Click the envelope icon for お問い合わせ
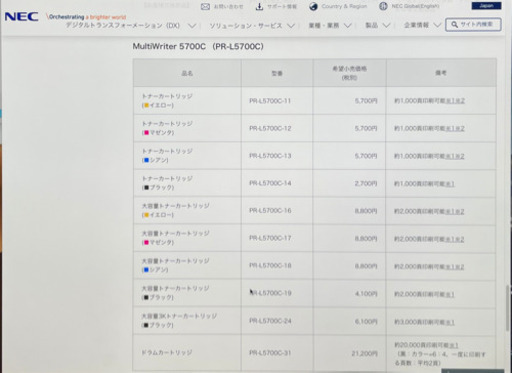The height and width of the screenshot is (373, 512). tap(205, 6)
